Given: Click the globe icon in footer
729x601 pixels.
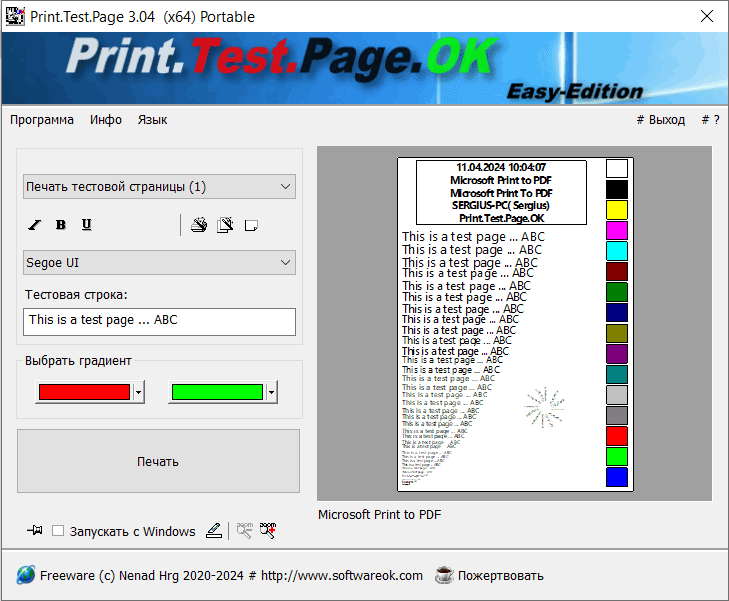Looking at the screenshot, I should coord(26,575).
